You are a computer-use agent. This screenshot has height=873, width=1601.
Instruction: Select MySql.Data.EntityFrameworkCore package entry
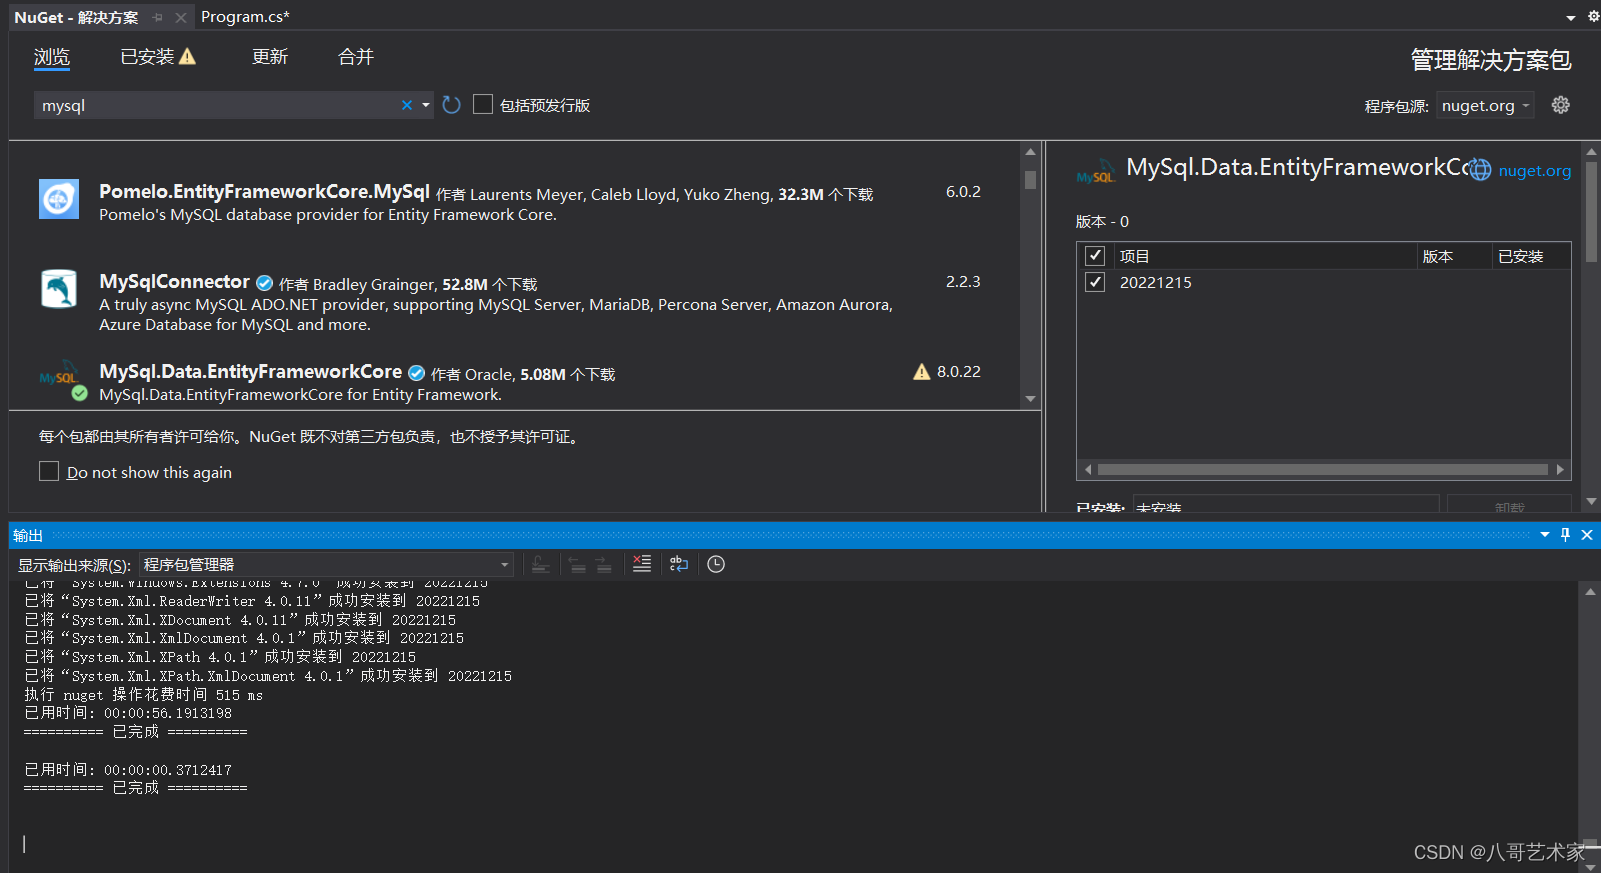[x=250, y=371]
